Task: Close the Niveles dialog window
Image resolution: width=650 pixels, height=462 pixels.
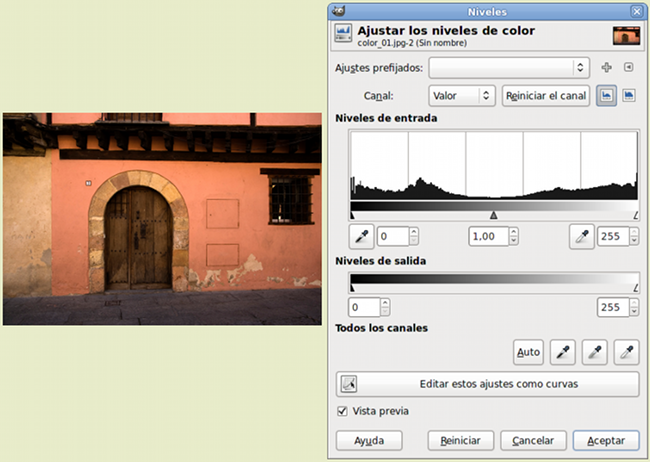Action: pos(636,11)
